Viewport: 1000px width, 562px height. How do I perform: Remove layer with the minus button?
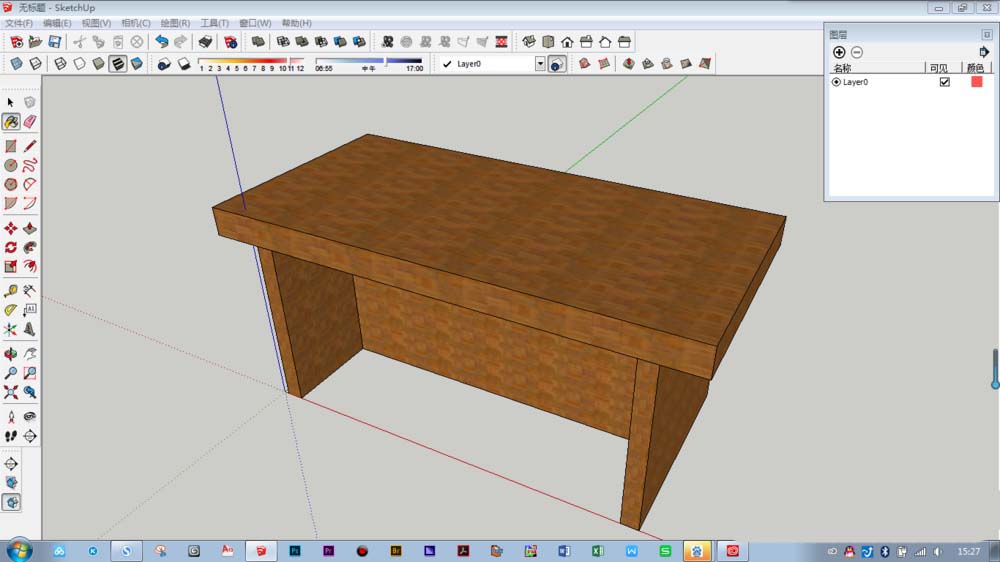857,52
